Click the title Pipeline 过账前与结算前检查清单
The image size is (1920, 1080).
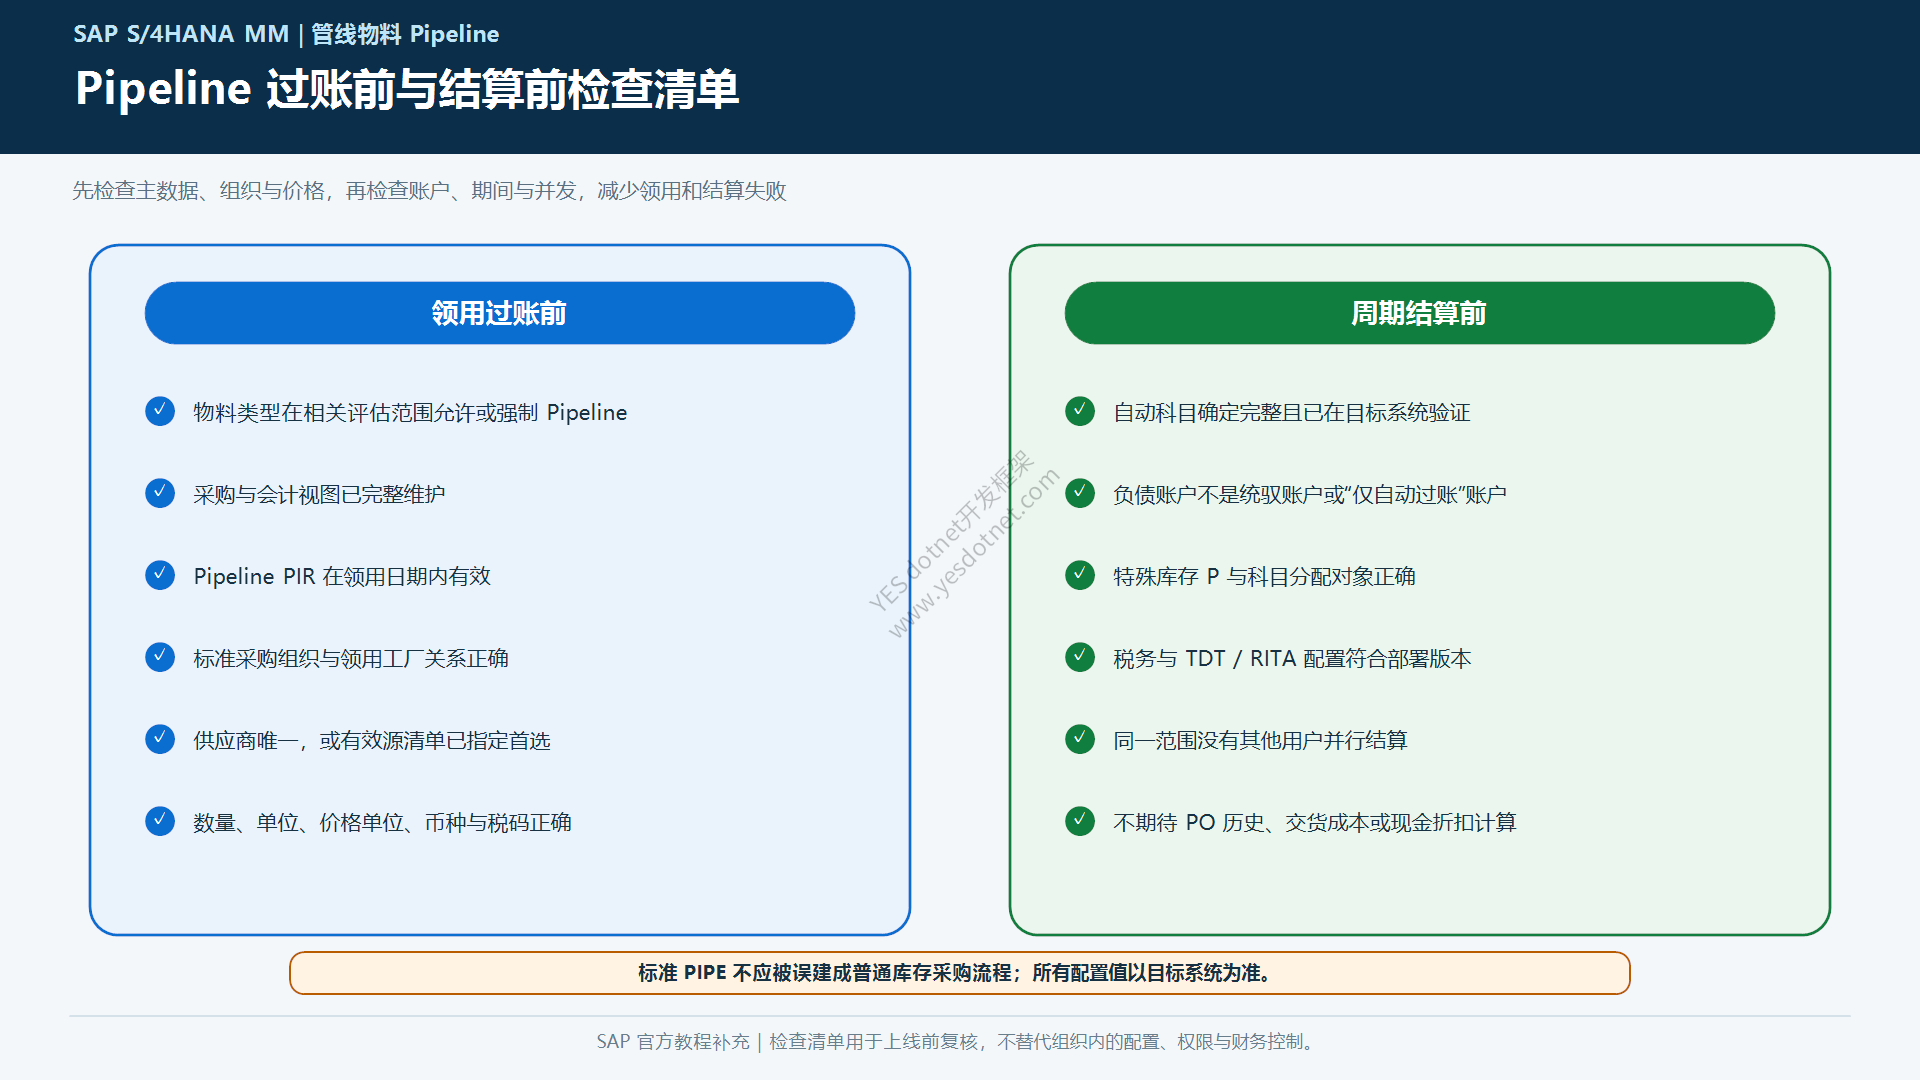407,89
